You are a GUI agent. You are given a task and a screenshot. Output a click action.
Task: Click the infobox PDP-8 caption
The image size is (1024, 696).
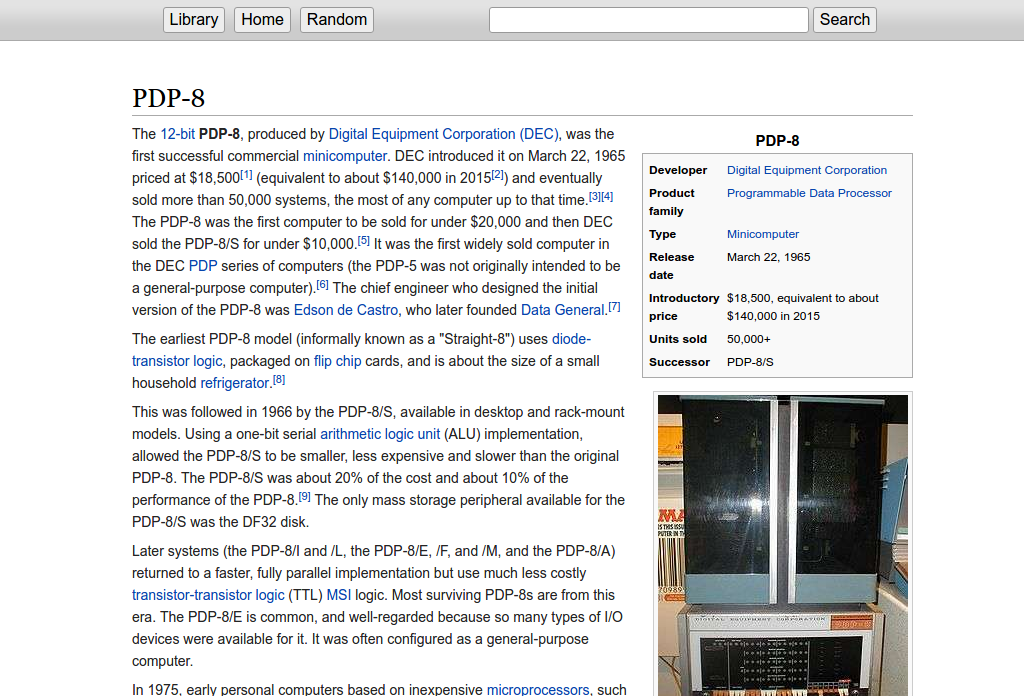tap(777, 141)
